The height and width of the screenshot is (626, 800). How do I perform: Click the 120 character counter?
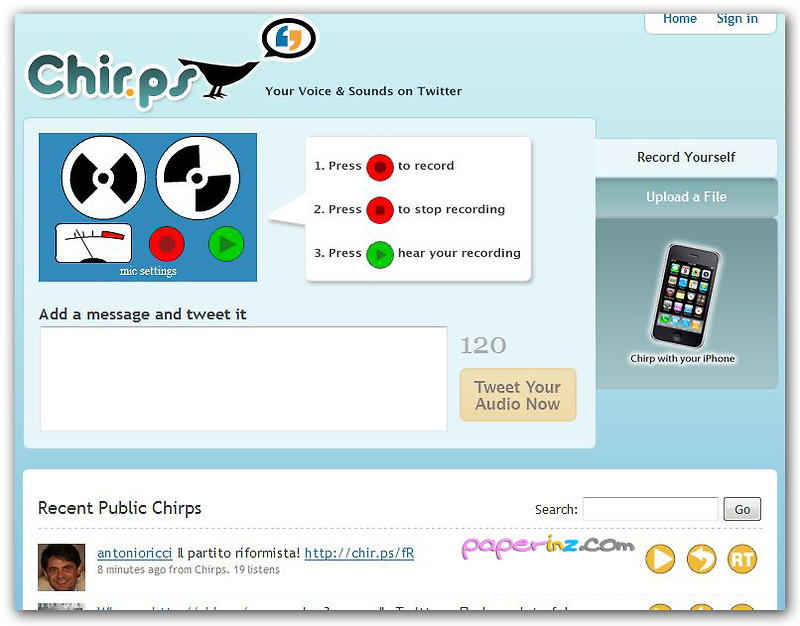(483, 345)
